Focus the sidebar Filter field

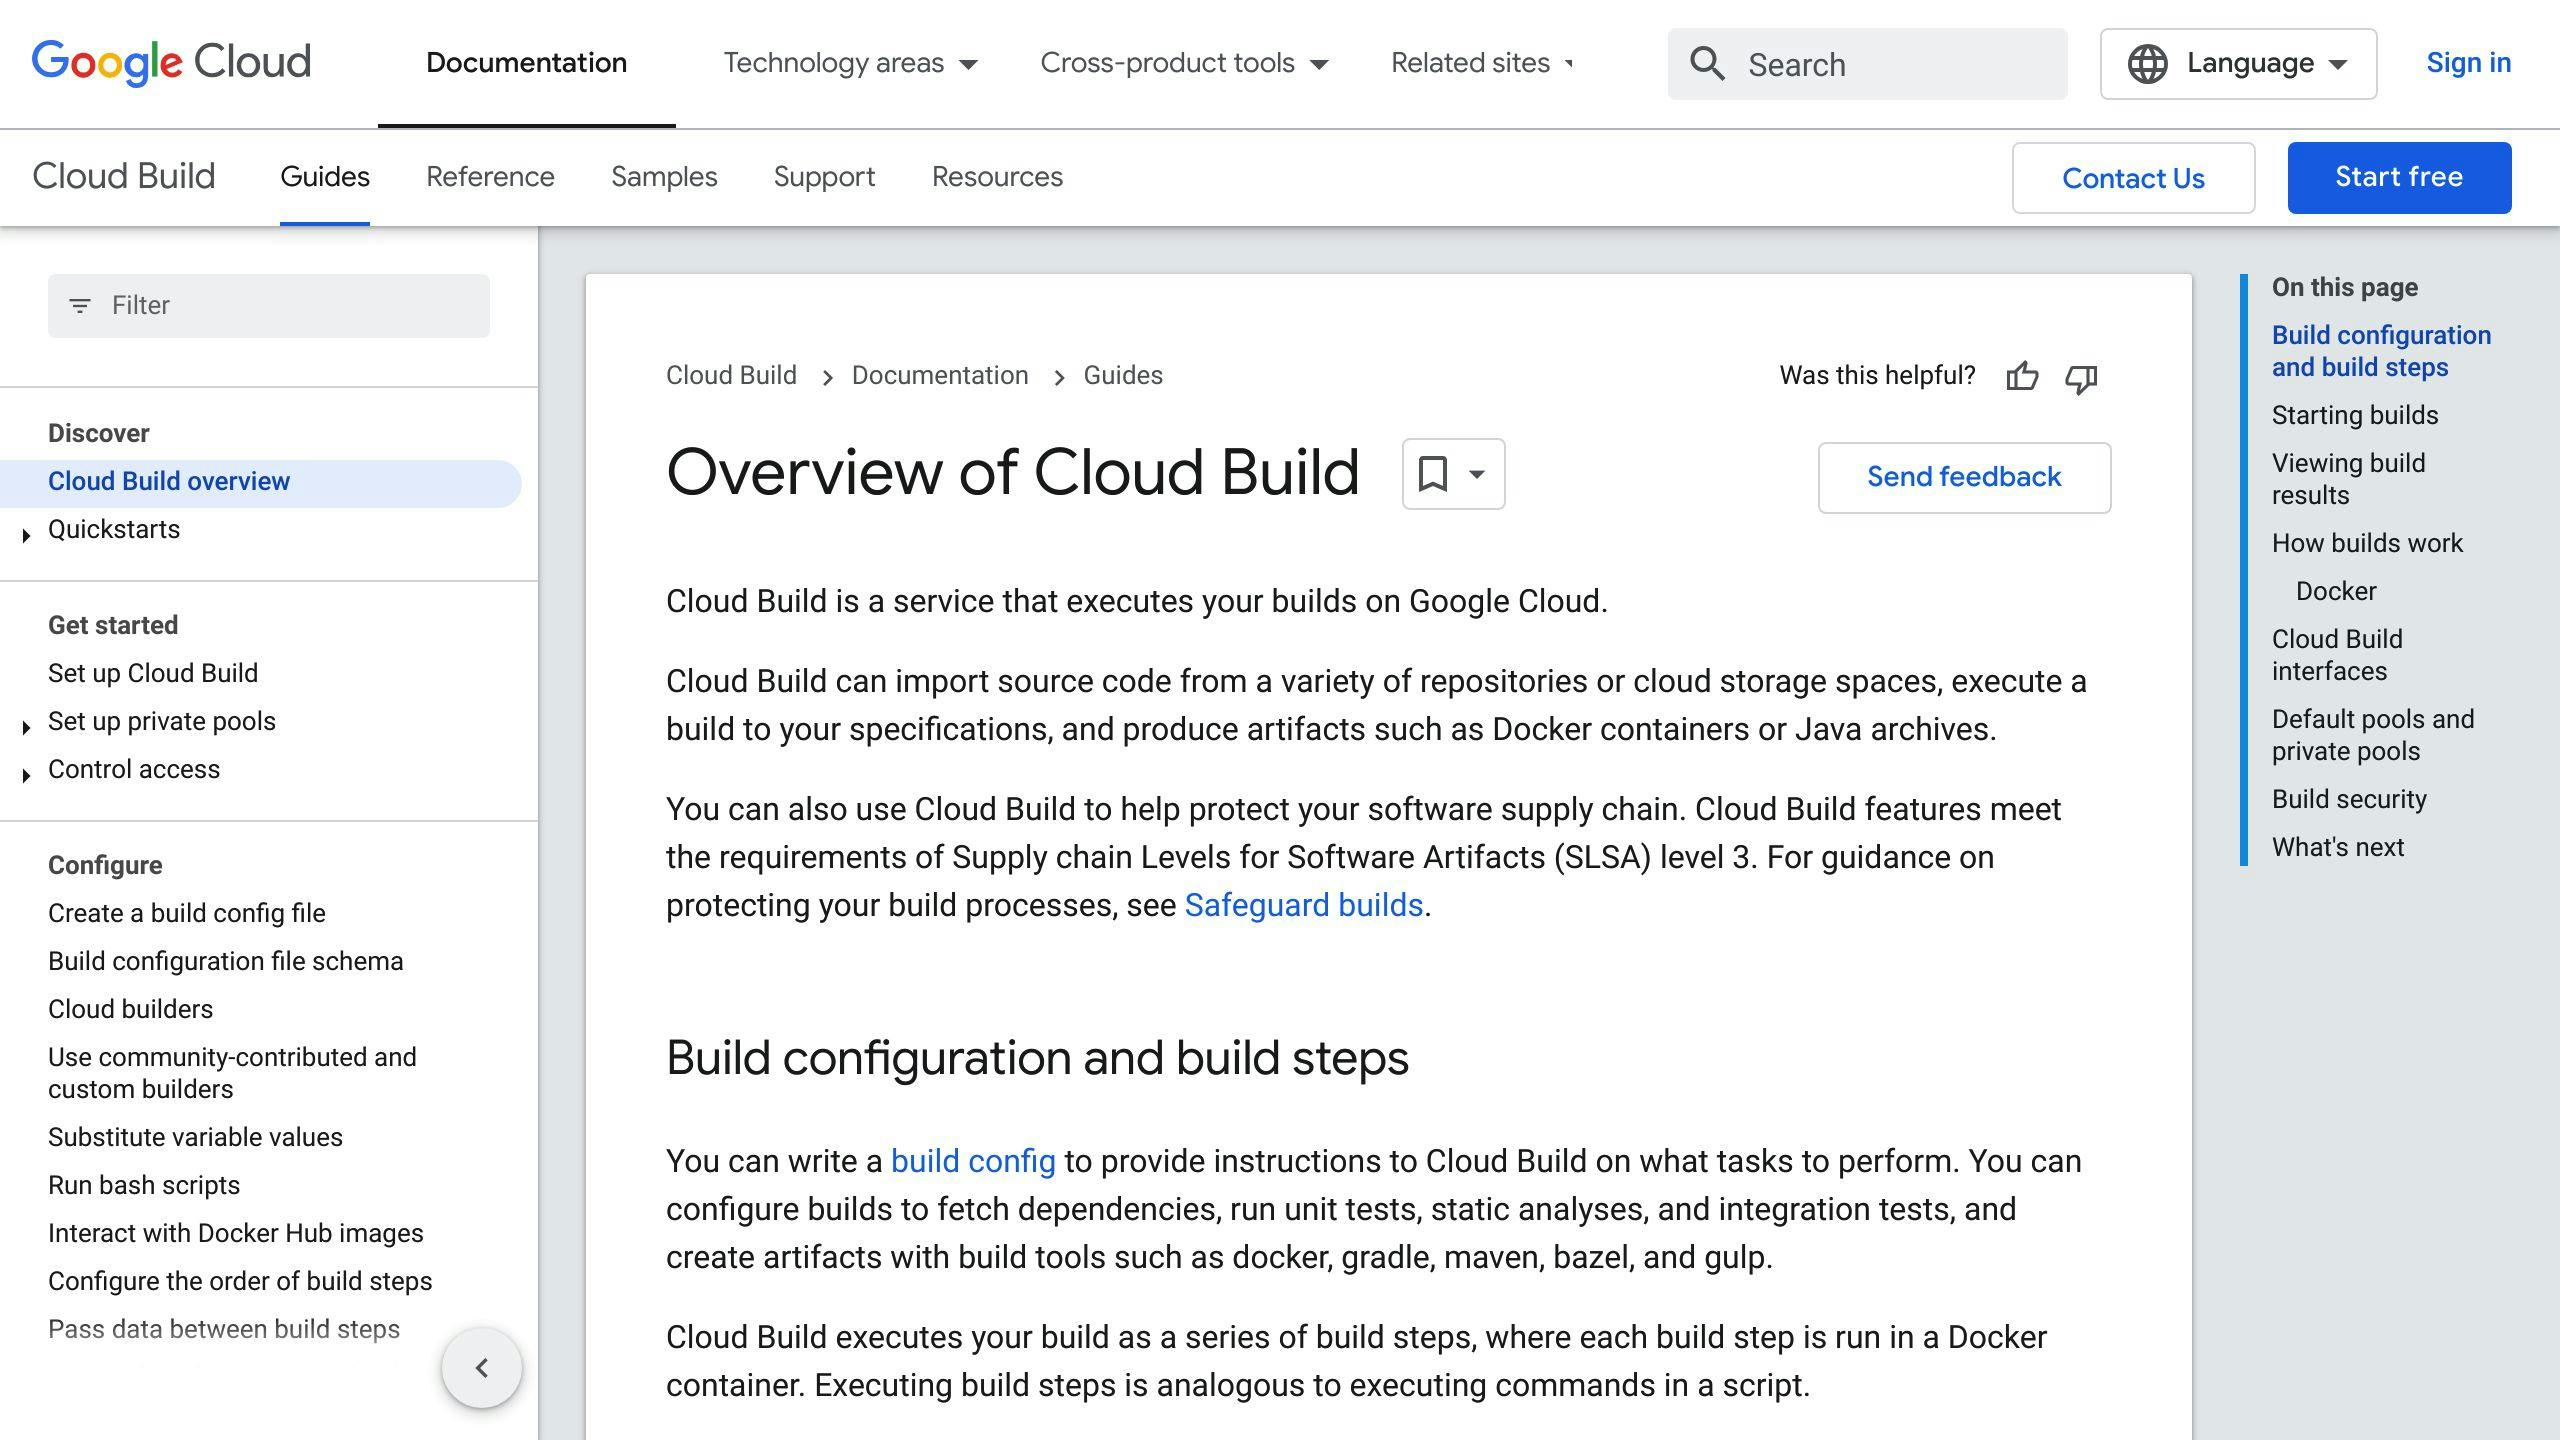pos(269,306)
